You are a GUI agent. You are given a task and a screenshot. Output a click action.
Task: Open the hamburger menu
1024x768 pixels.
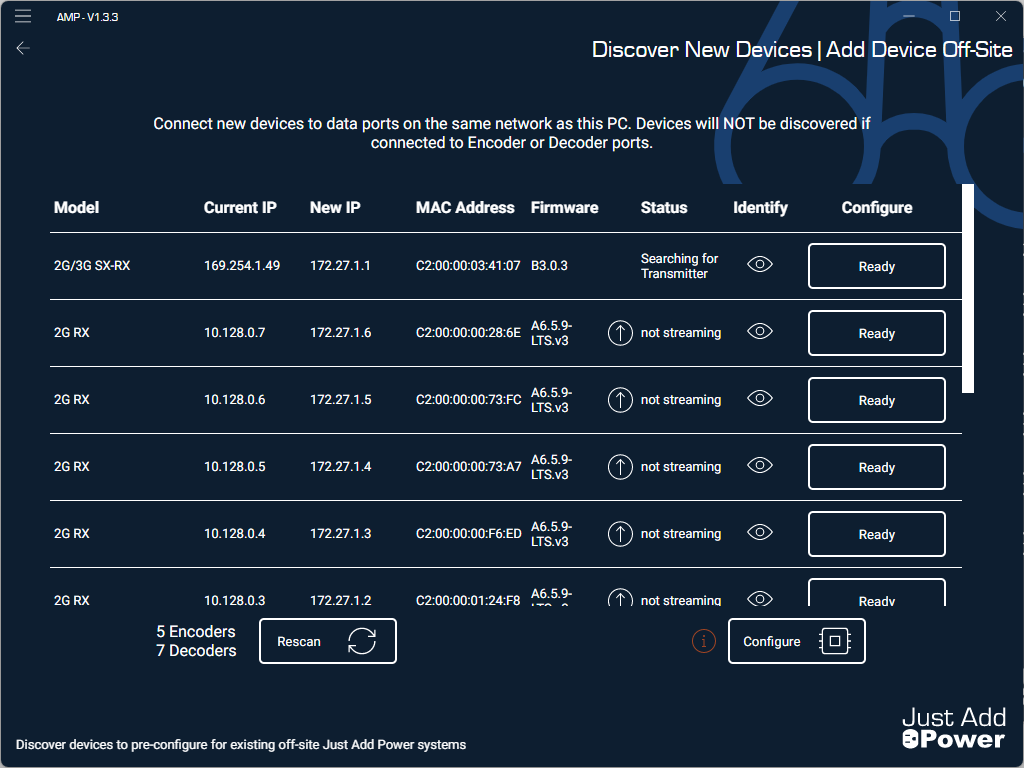(23, 16)
